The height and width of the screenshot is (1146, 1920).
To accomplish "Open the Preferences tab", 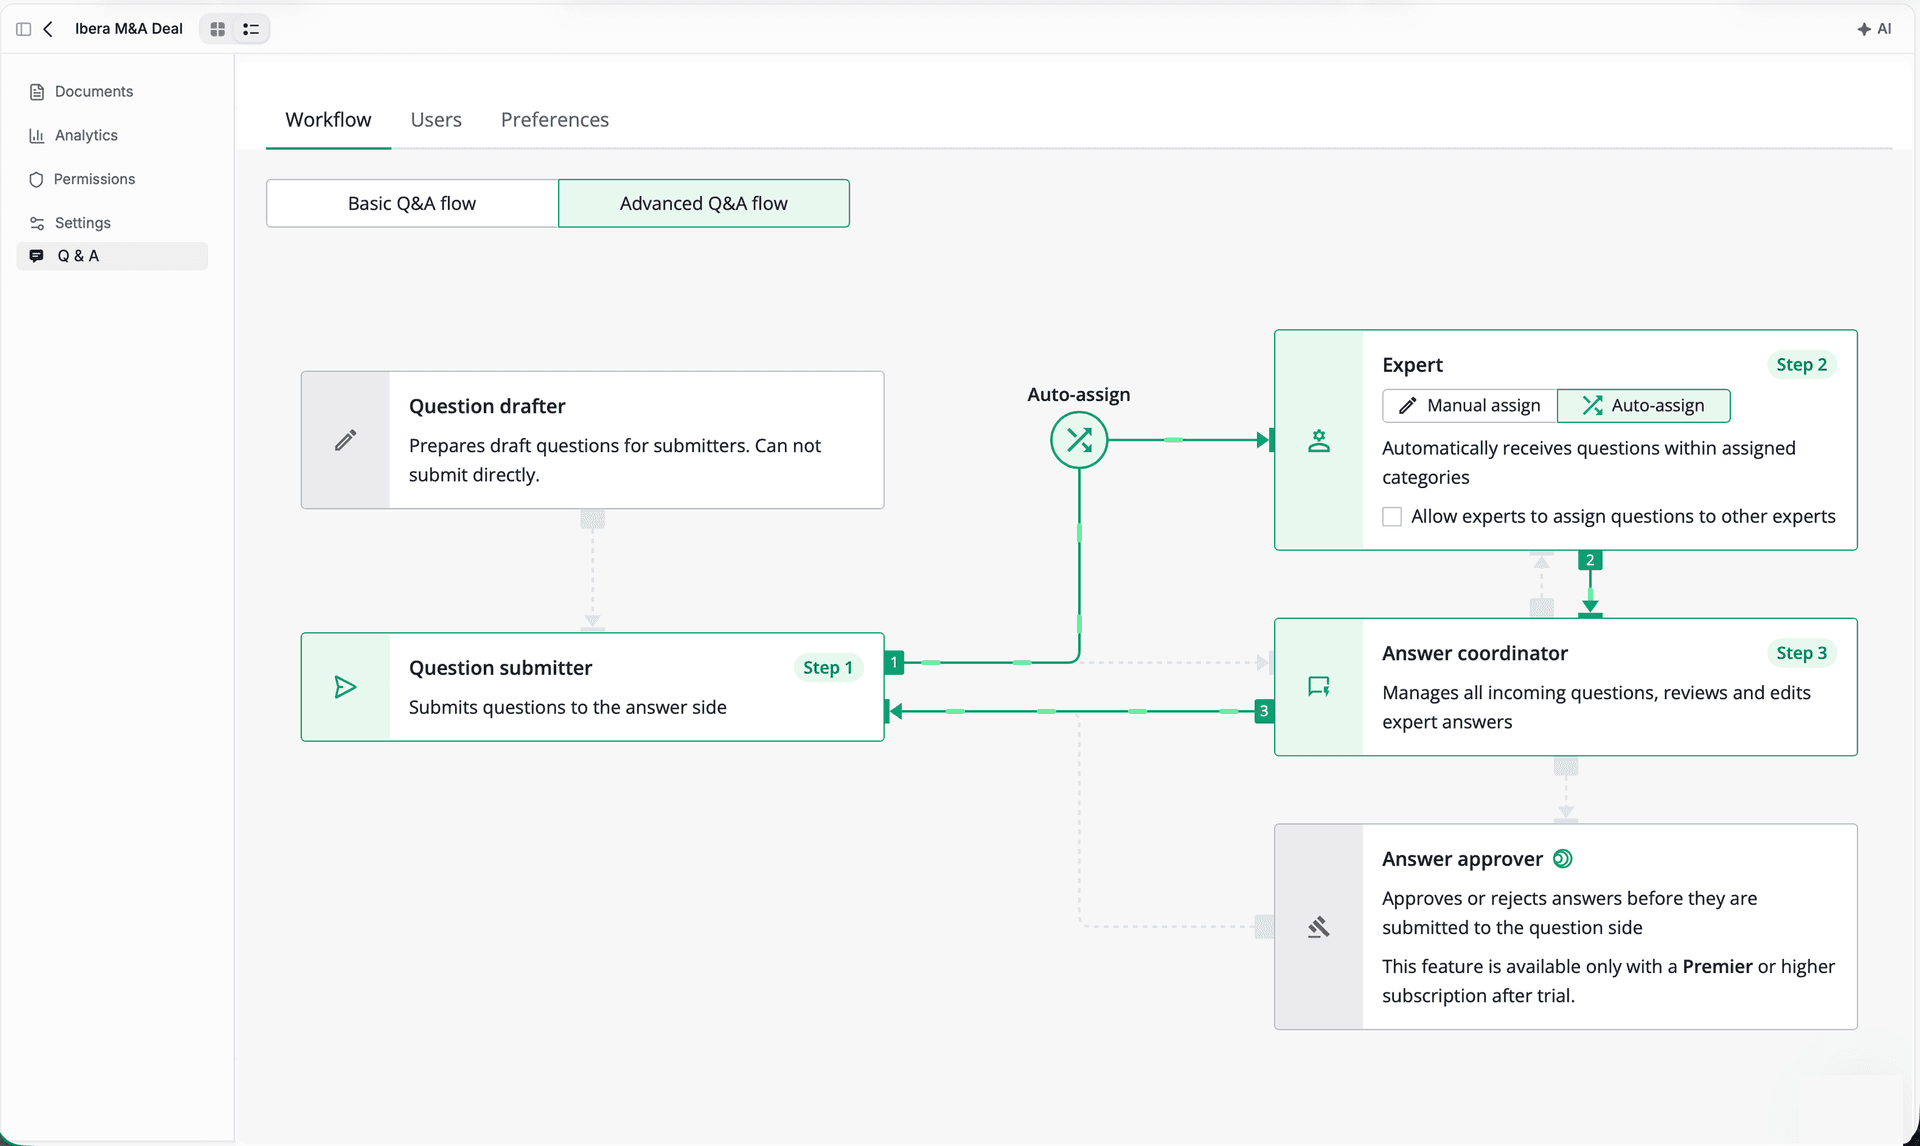I will click(x=555, y=119).
